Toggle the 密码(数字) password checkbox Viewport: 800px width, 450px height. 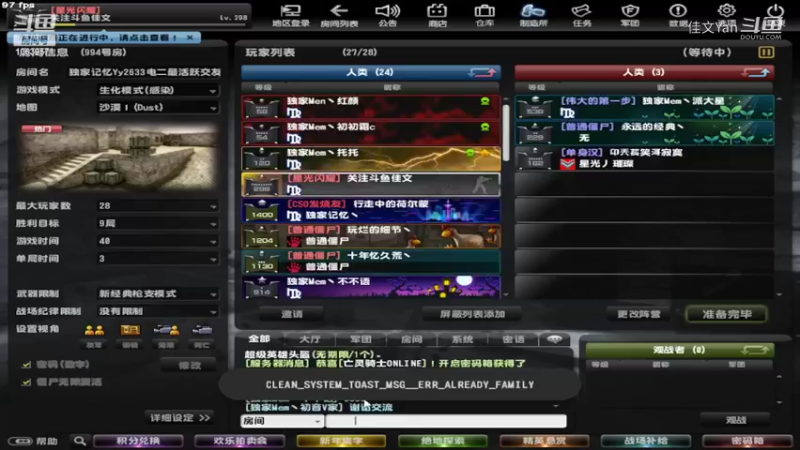(x=26, y=365)
